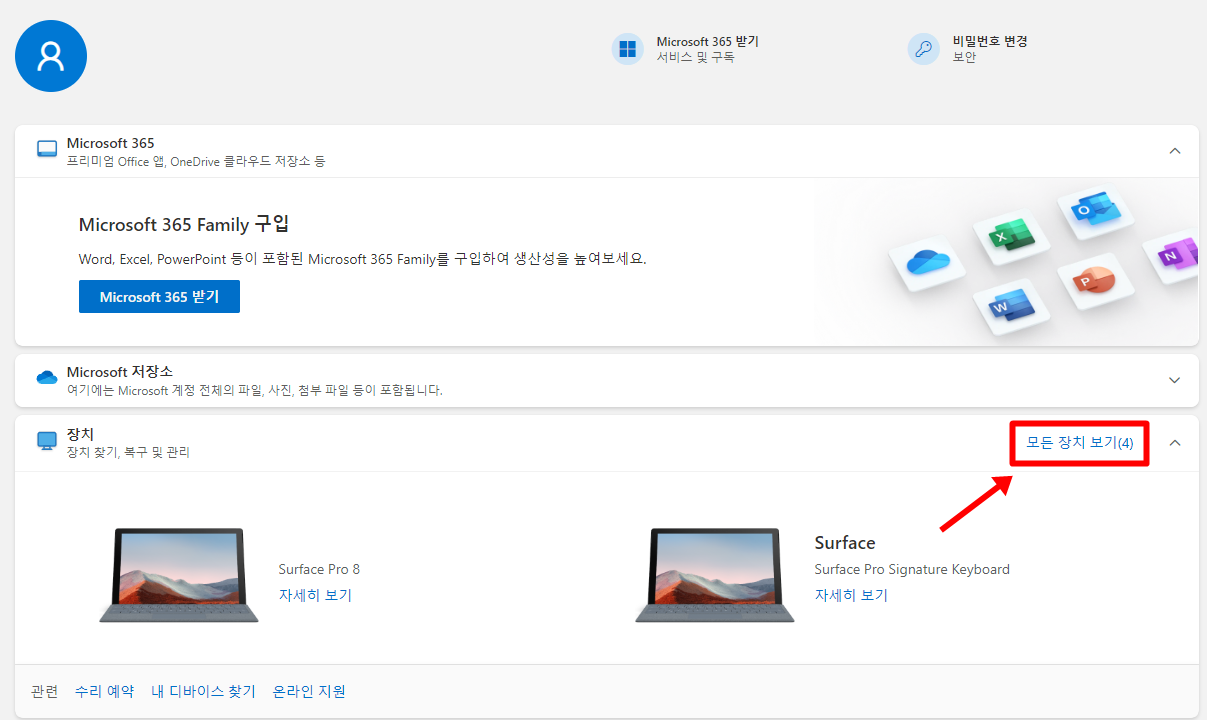Click the 장치 section title
Image resolution: width=1207 pixels, height=720 pixels.
click(x=80, y=435)
